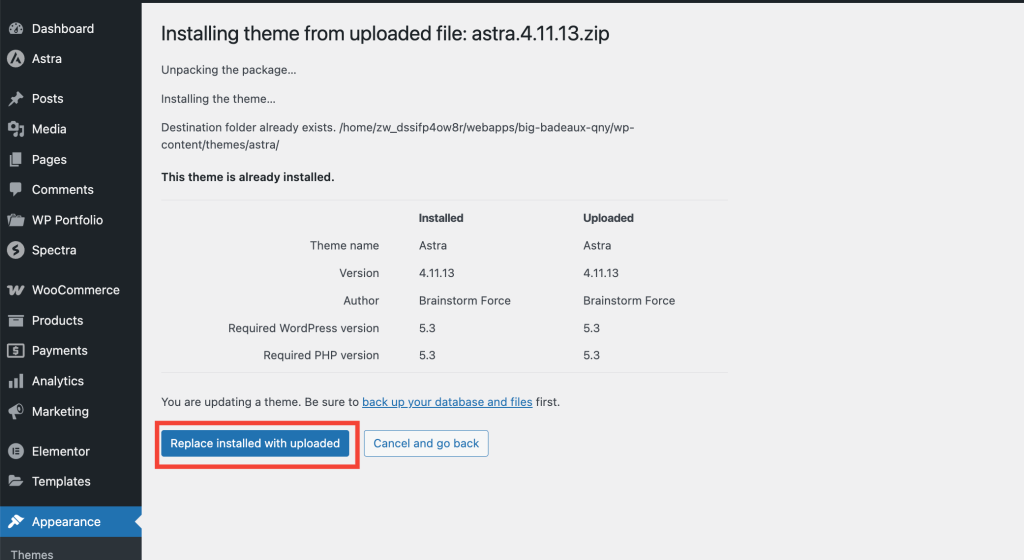Click the WP Portfolio folder icon
1024x560 pixels.
tap(16, 220)
